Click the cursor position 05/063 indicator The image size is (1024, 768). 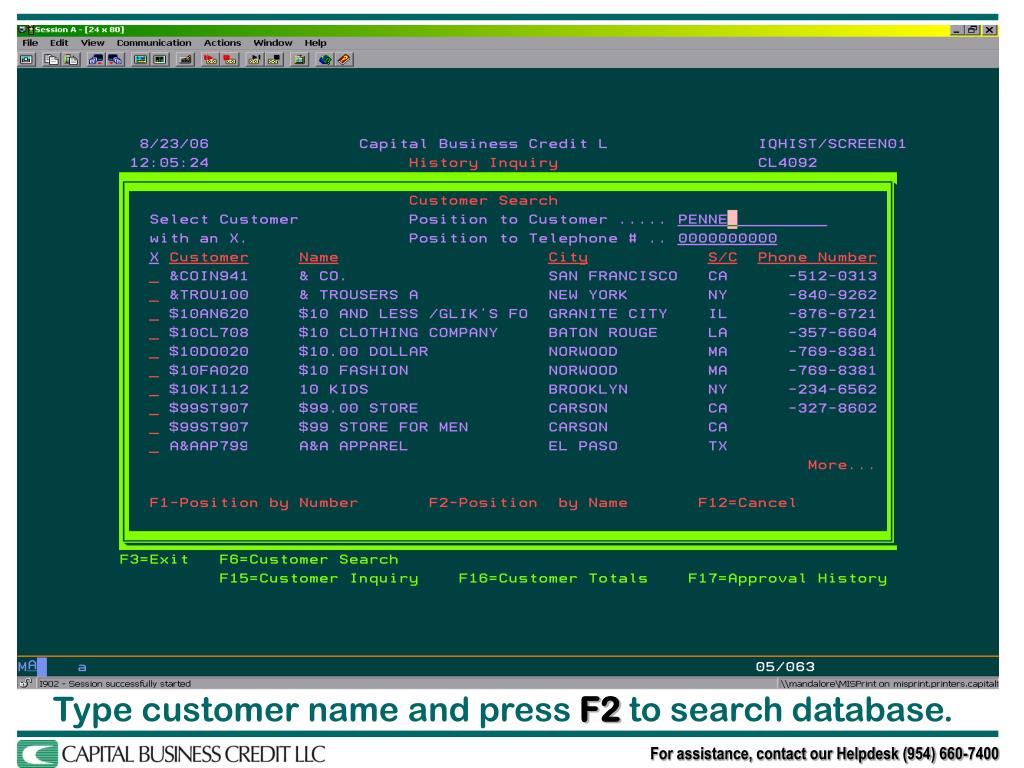tap(785, 667)
